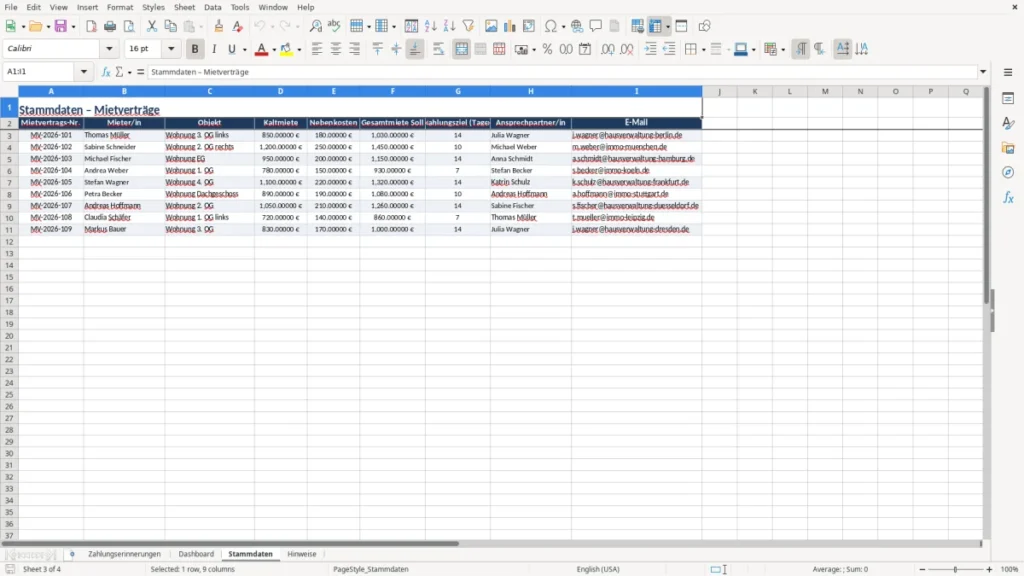
Task: Open email link s.becker@immo-koeln.de
Action: click(611, 170)
